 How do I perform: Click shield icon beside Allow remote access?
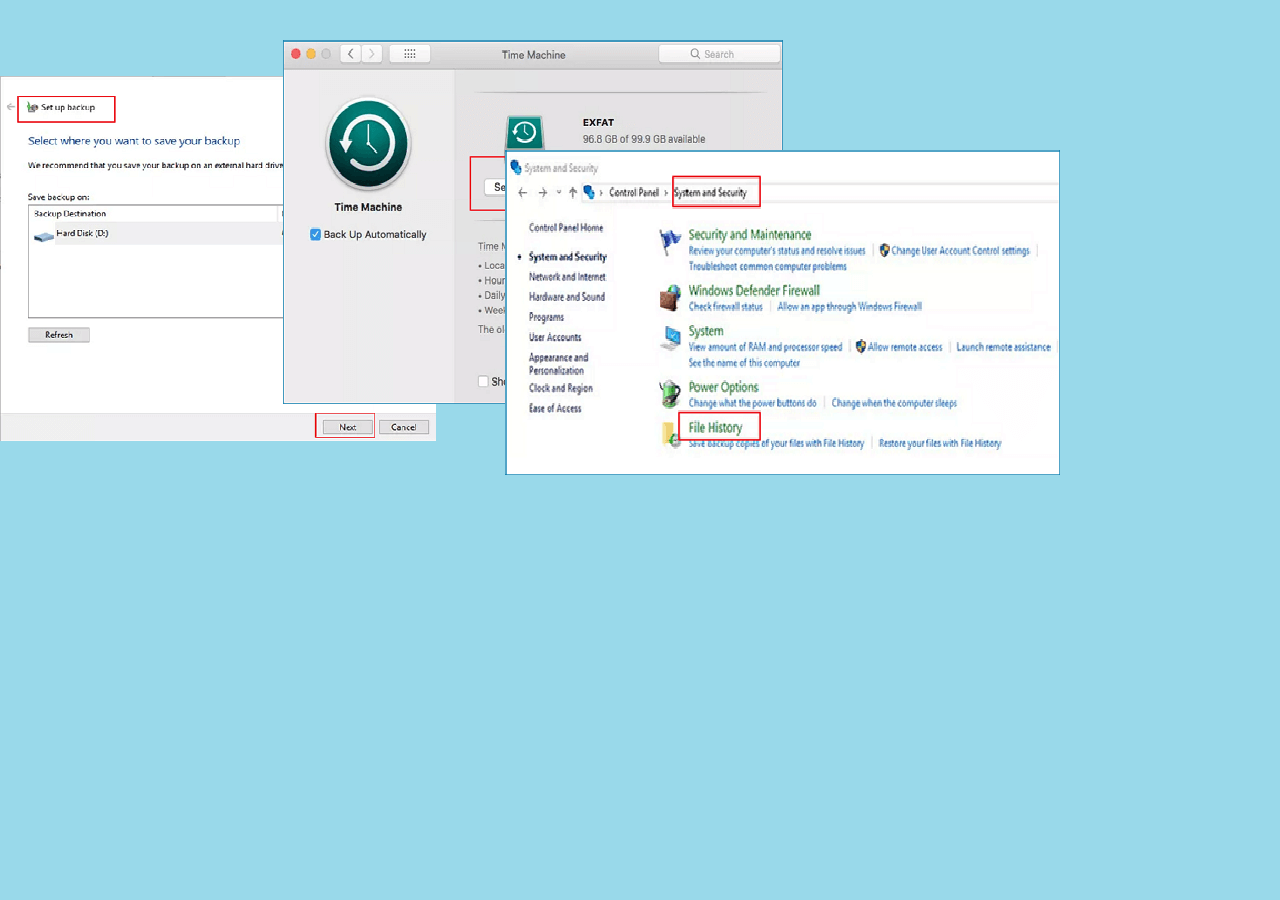tap(860, 347)
